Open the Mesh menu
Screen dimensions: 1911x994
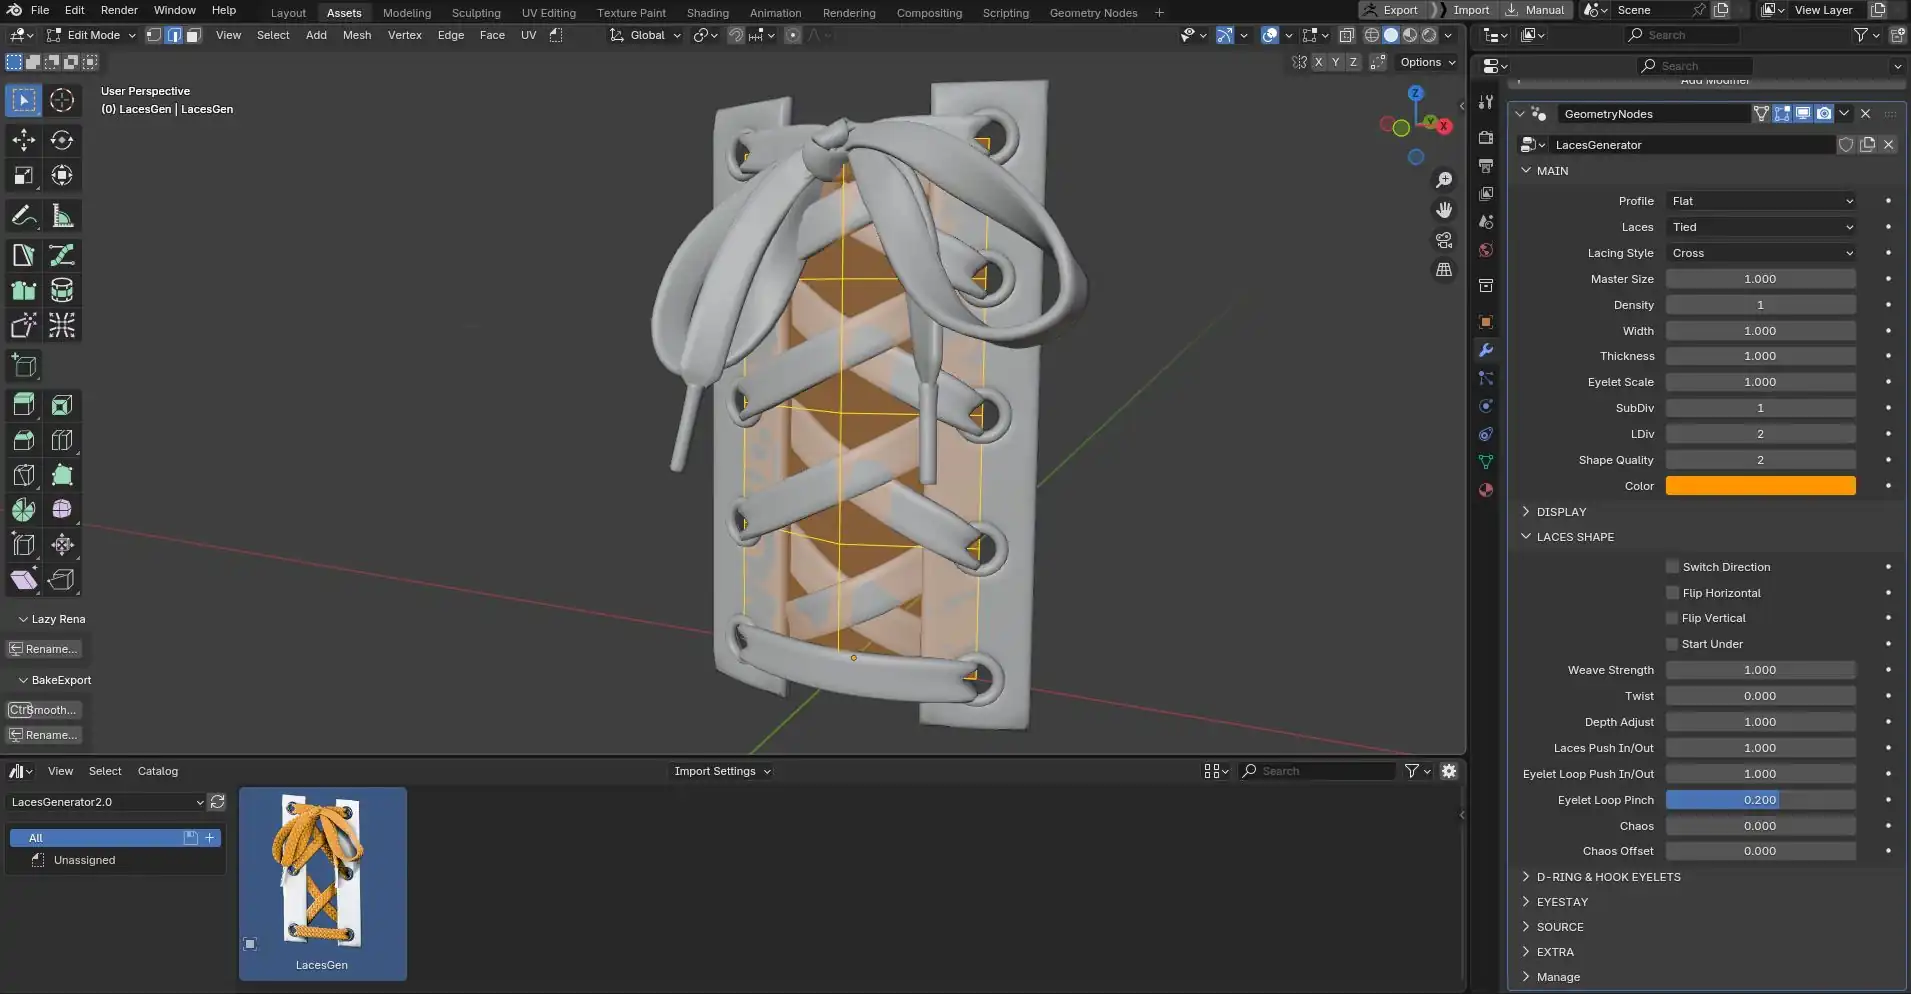coord(356,35)
